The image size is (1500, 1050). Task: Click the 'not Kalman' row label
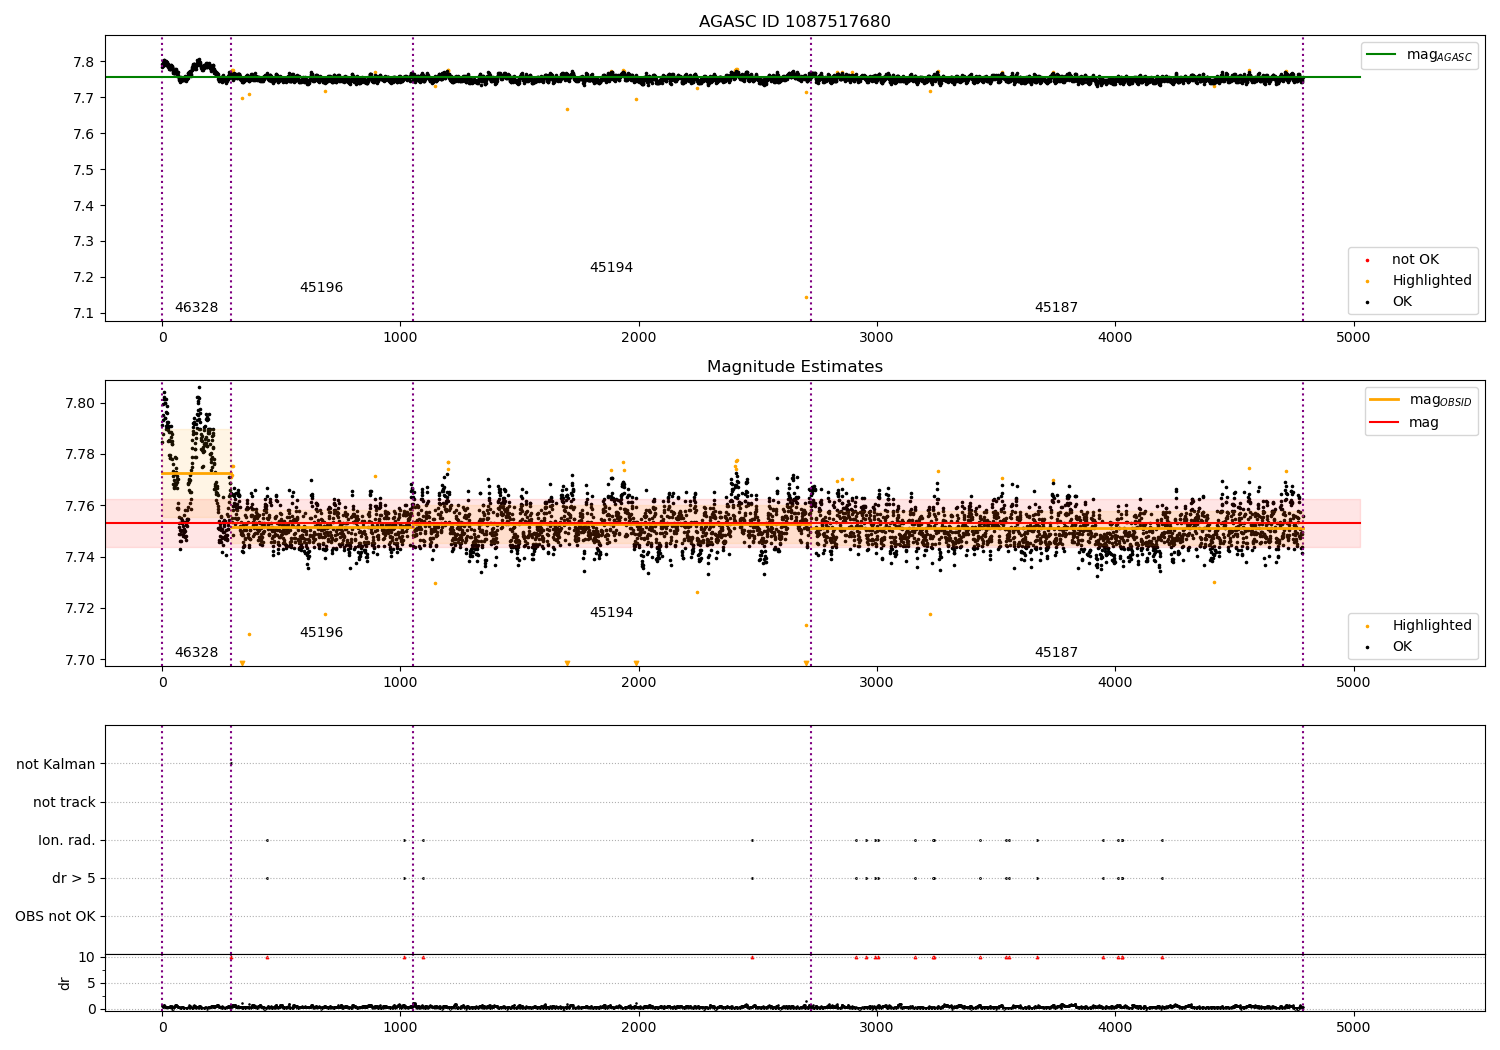[56, 764]
